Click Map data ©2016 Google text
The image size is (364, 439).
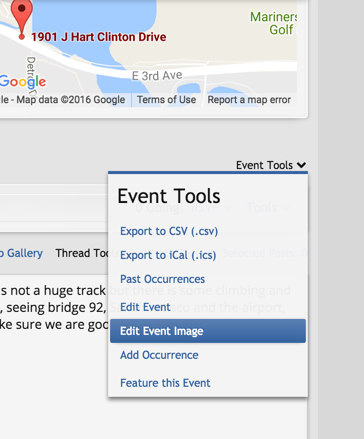click(x=71, y=100)
